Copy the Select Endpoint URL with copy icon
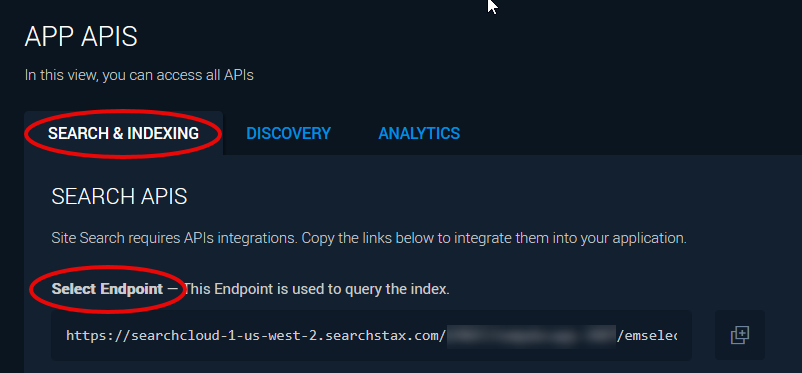This screenshot has width=802, height=373. 740,335
